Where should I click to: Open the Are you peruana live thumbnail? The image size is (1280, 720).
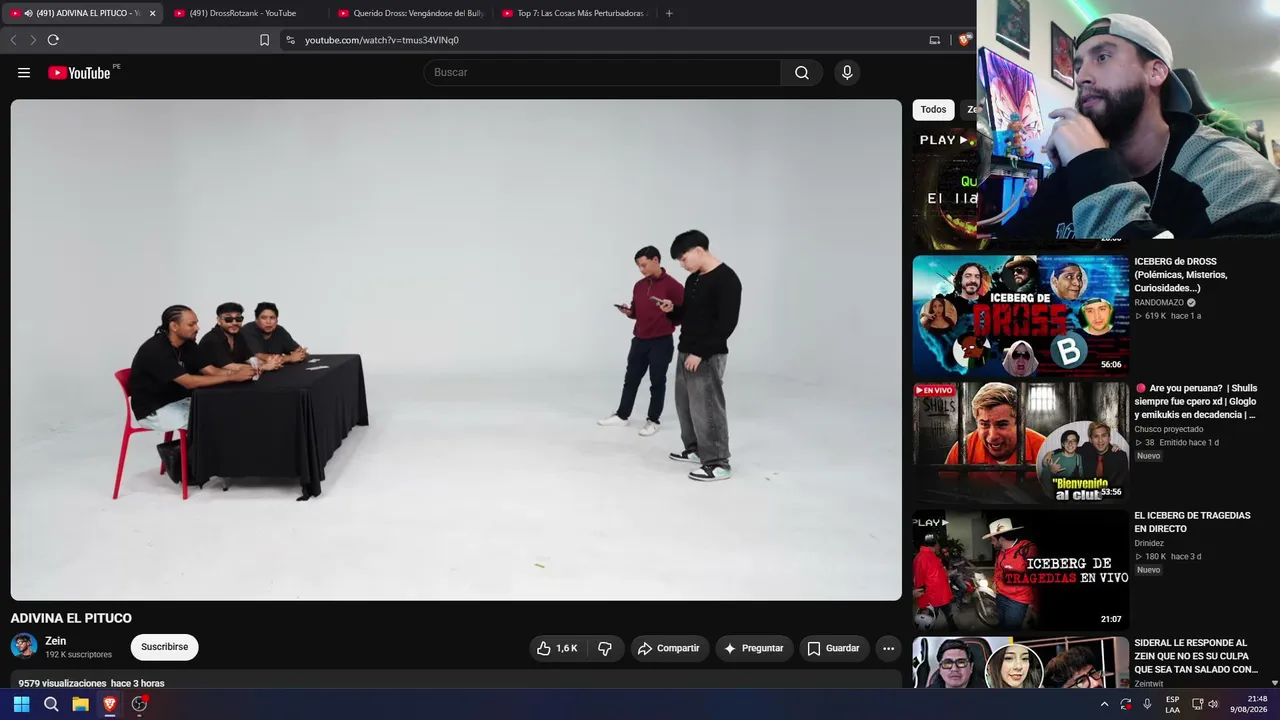tap(1020, 442)
